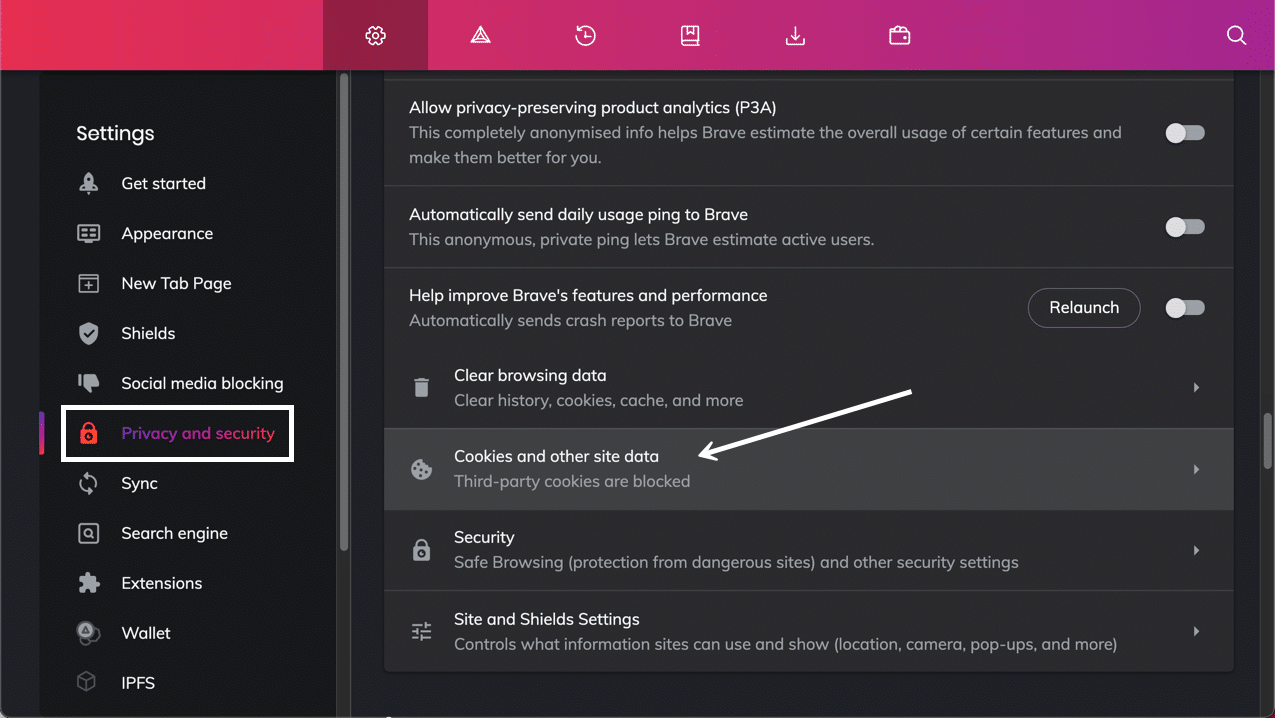Click the search magnifier icon
Image resolution: width=1275 pixels, height=718 pixels.
(1237, 35)
